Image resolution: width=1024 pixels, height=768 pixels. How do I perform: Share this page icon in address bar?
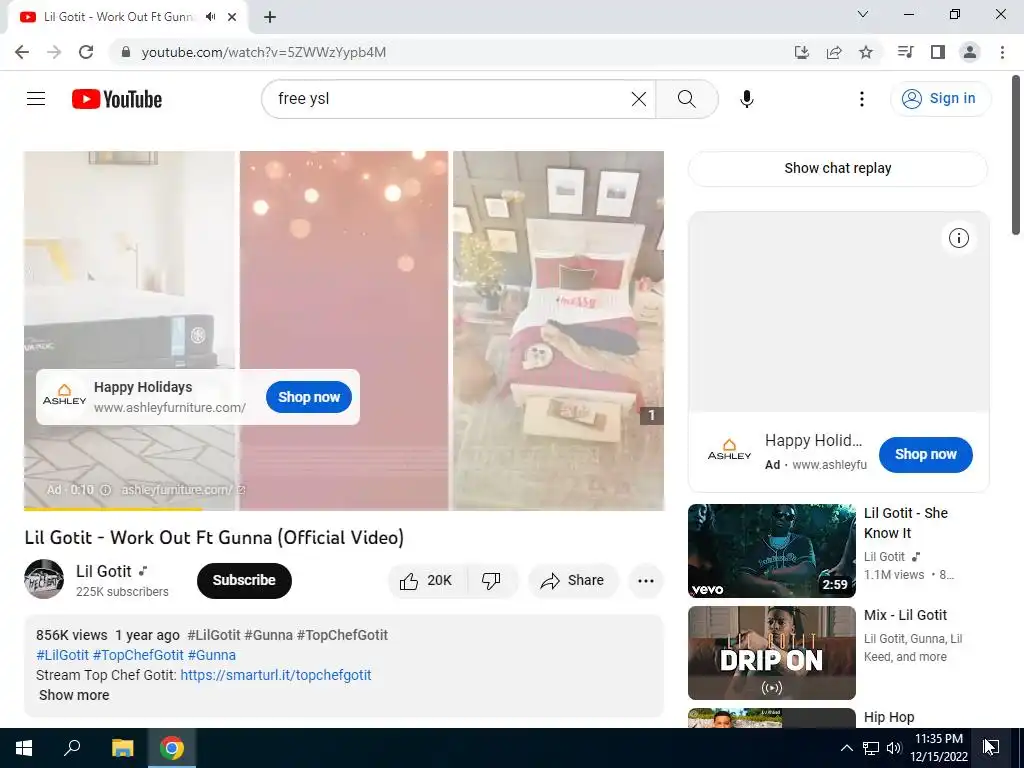coord(834,52)
